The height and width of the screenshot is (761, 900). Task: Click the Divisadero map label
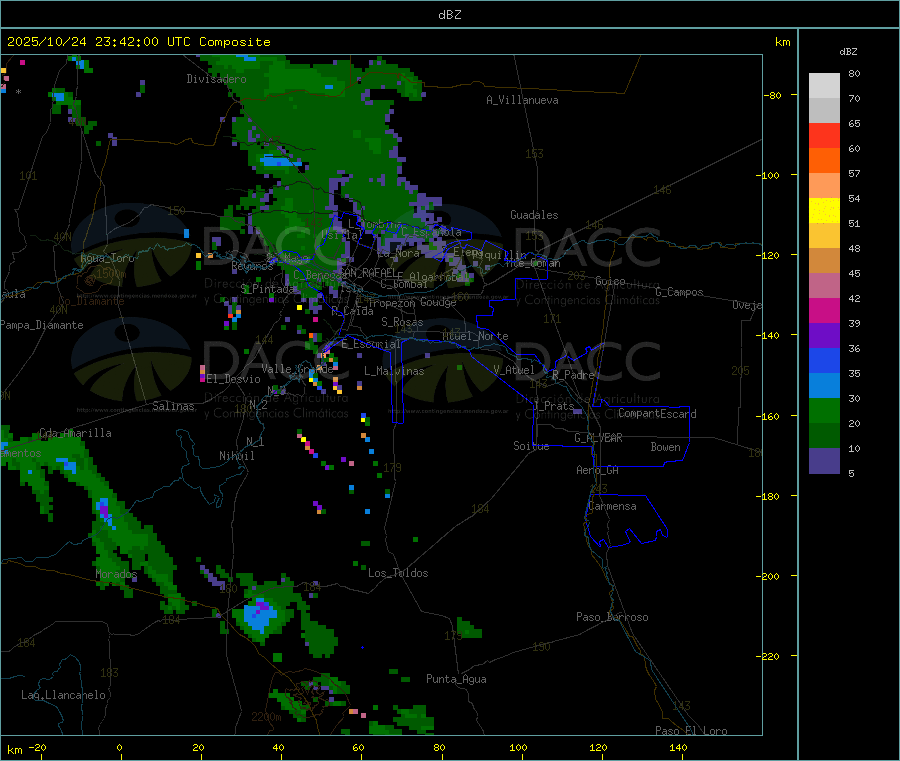coord(216,79)
